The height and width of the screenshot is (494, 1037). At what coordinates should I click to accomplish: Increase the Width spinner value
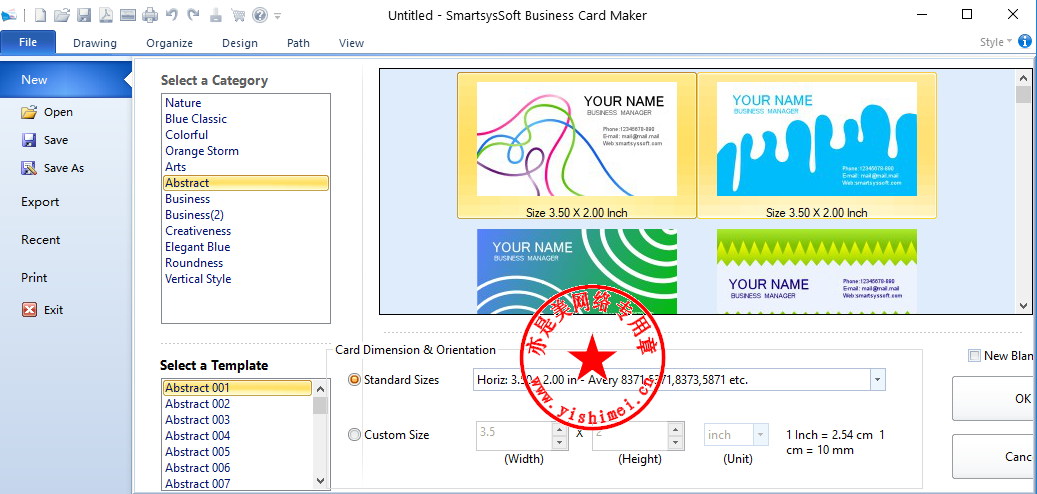(560, 429)
